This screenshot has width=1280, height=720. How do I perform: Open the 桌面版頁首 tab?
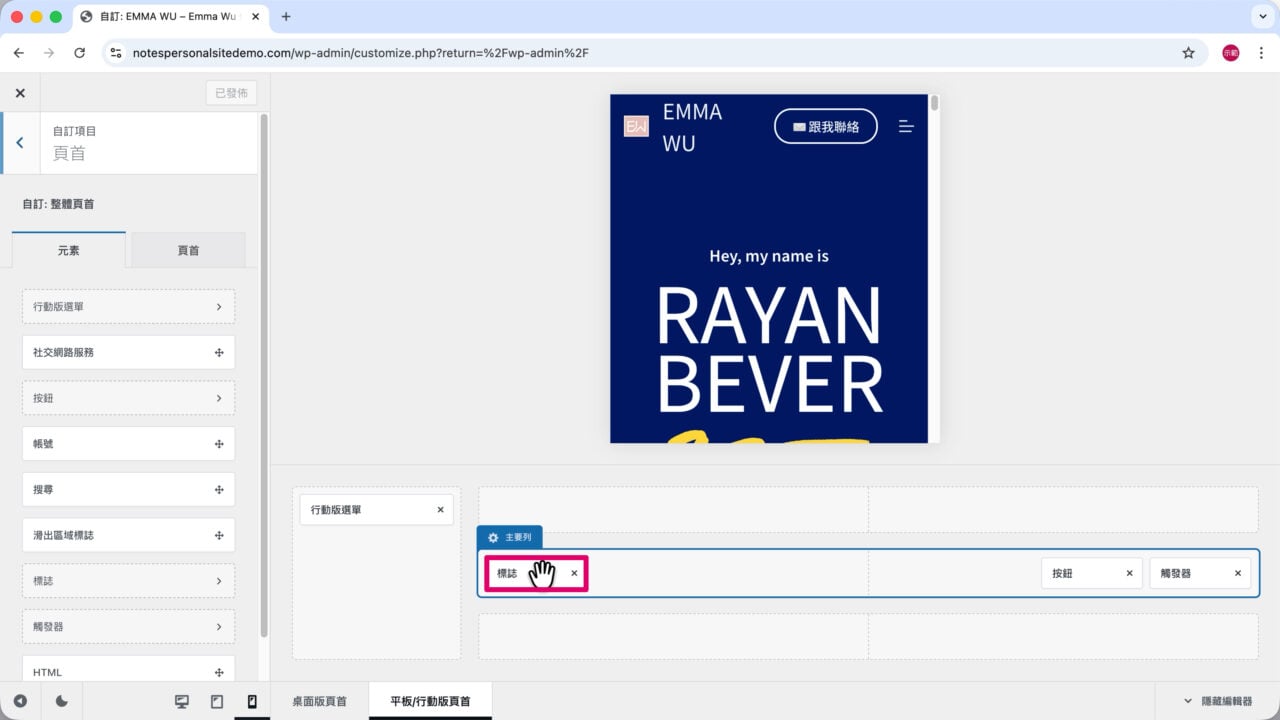click(x=319, y=701)
